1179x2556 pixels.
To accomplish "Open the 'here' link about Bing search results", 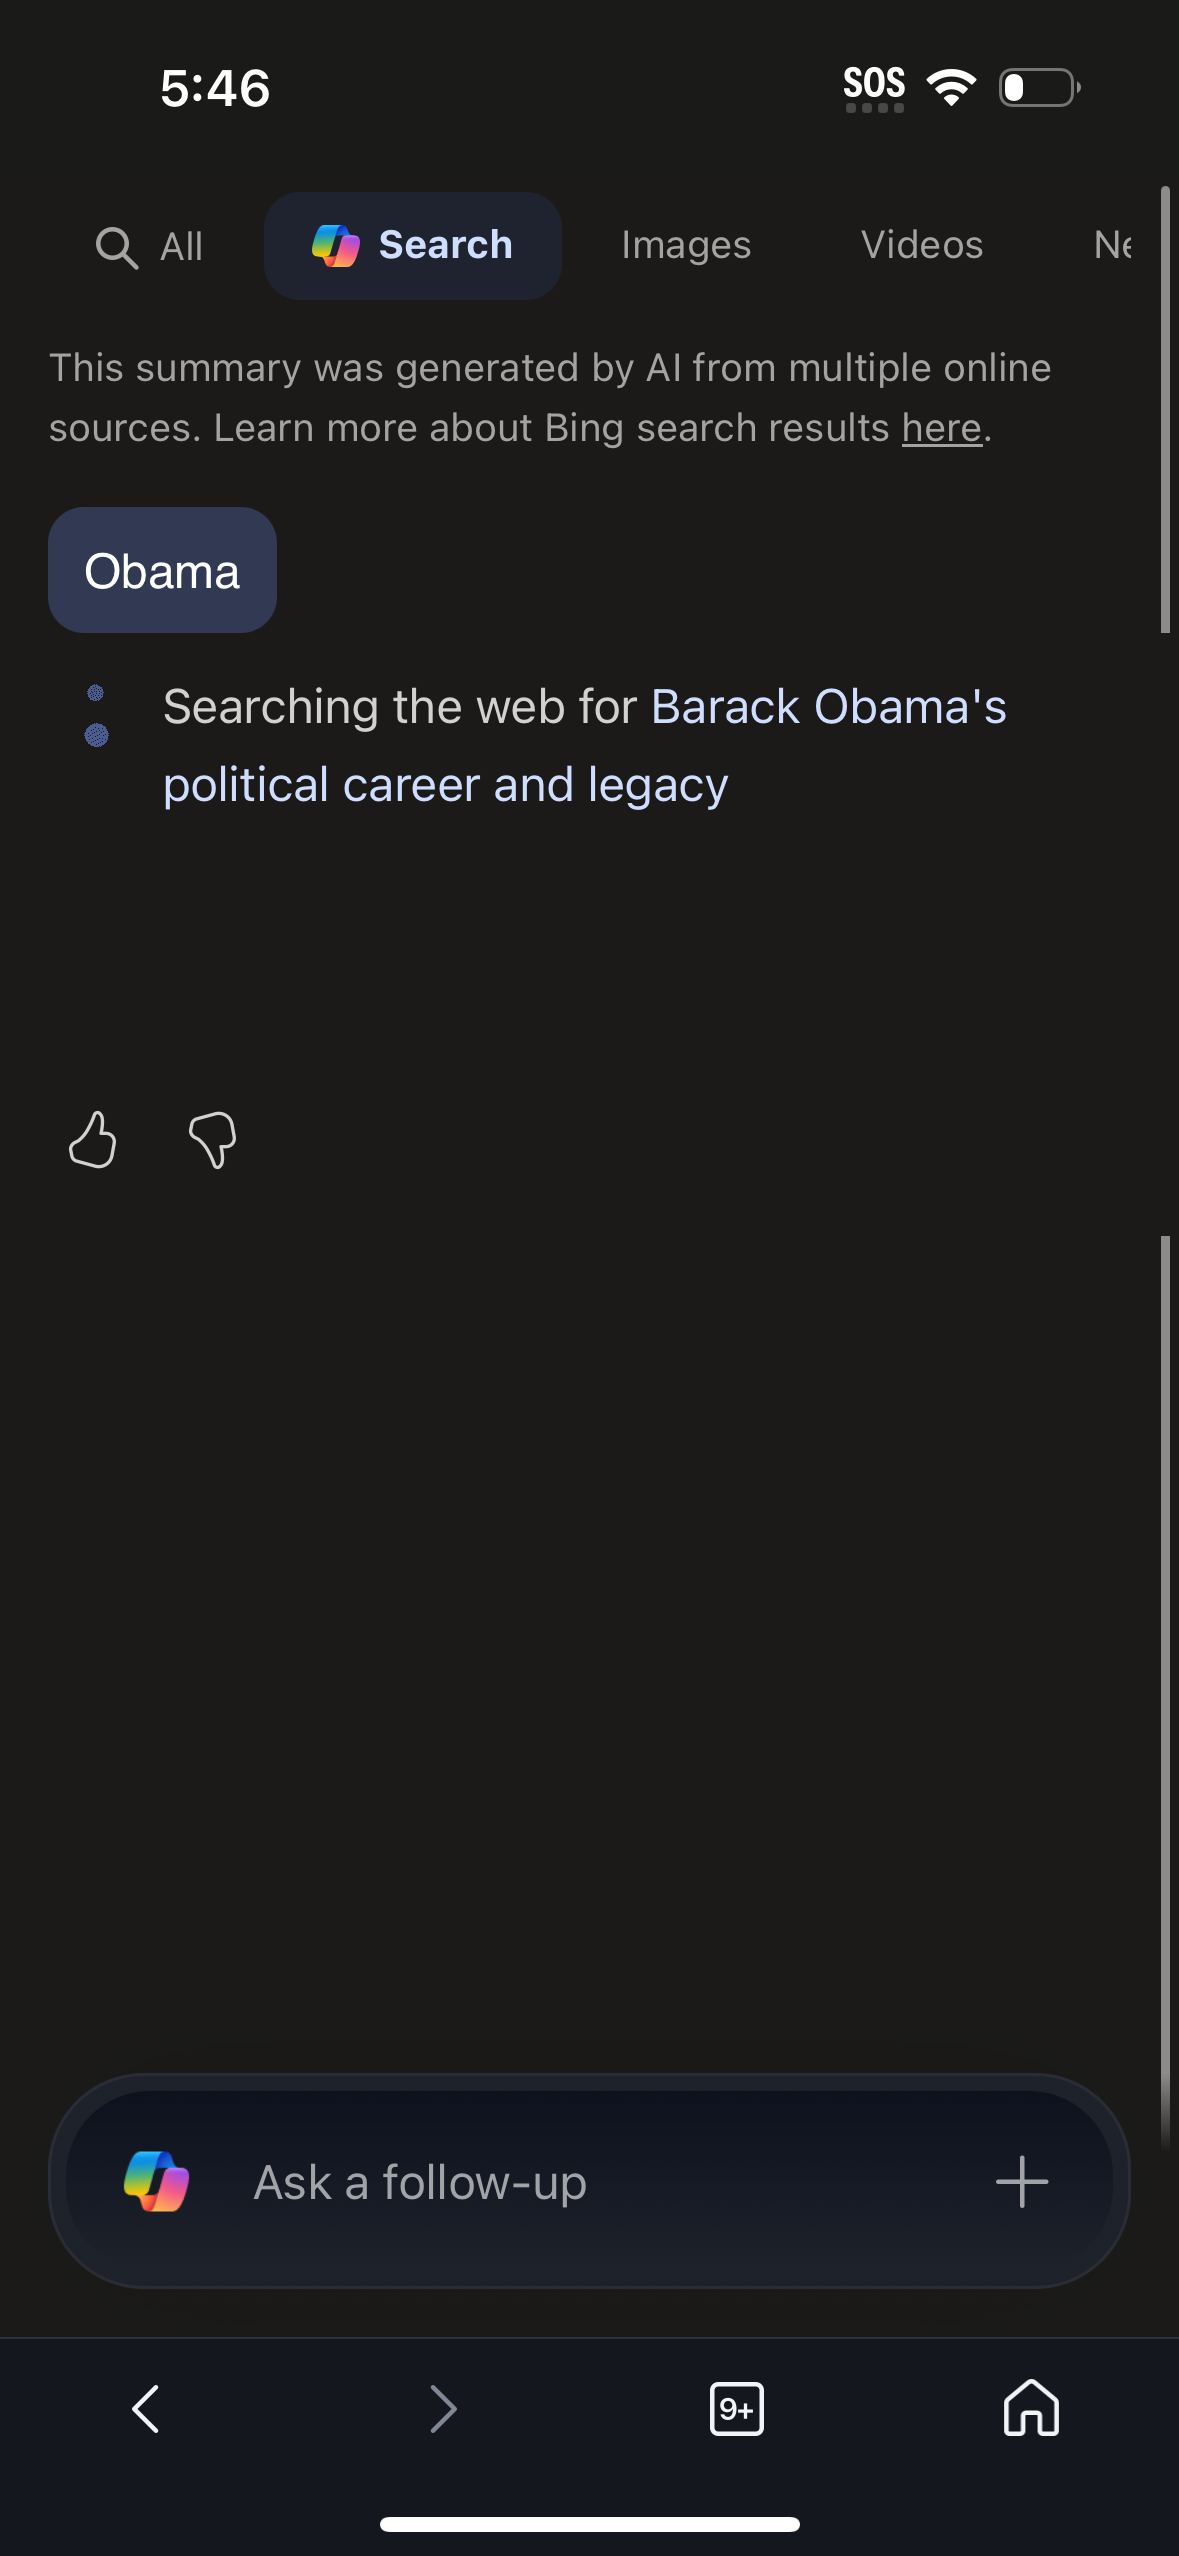I will click(x=940, y=427).
